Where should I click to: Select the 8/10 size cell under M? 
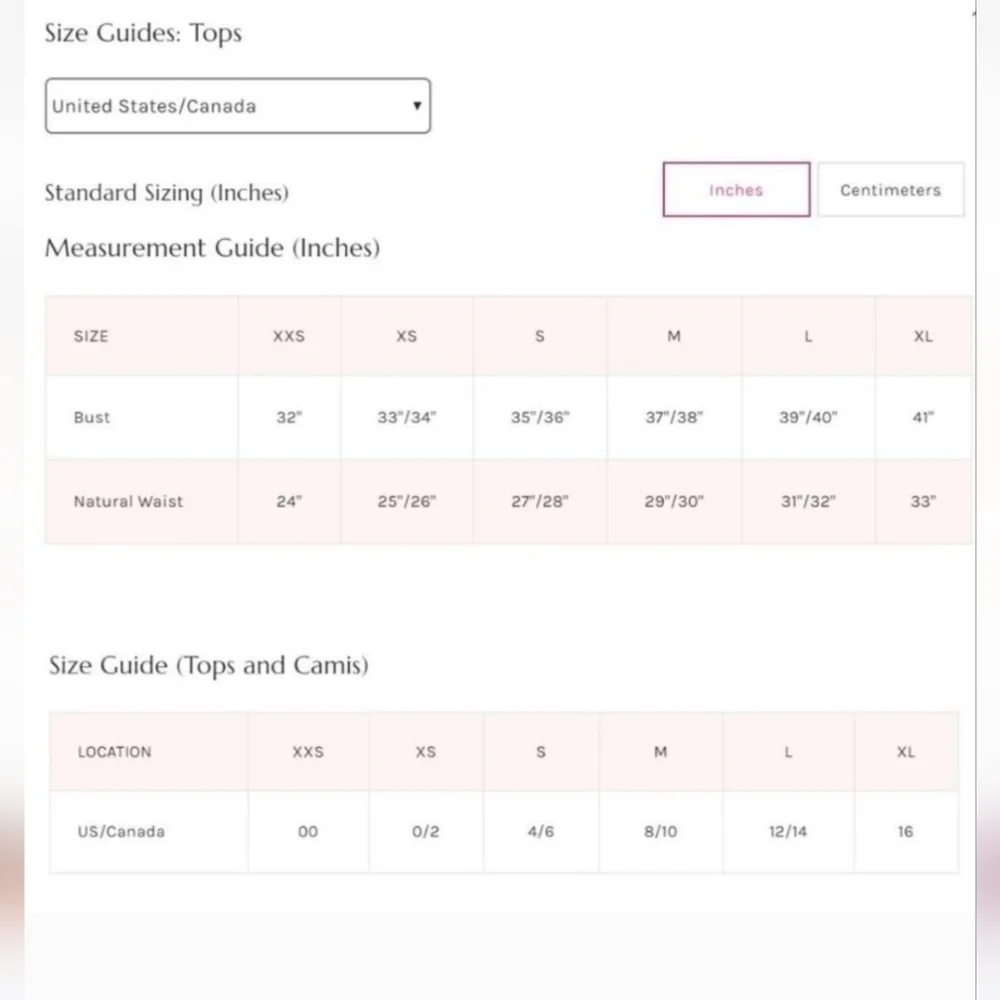point(661,832)
